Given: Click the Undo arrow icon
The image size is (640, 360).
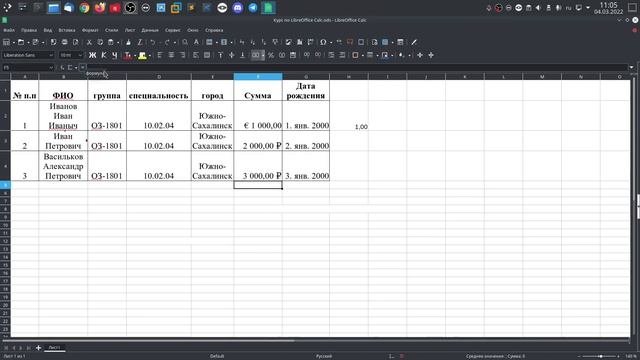Looking at the screenshot, I should coord(153,42).
